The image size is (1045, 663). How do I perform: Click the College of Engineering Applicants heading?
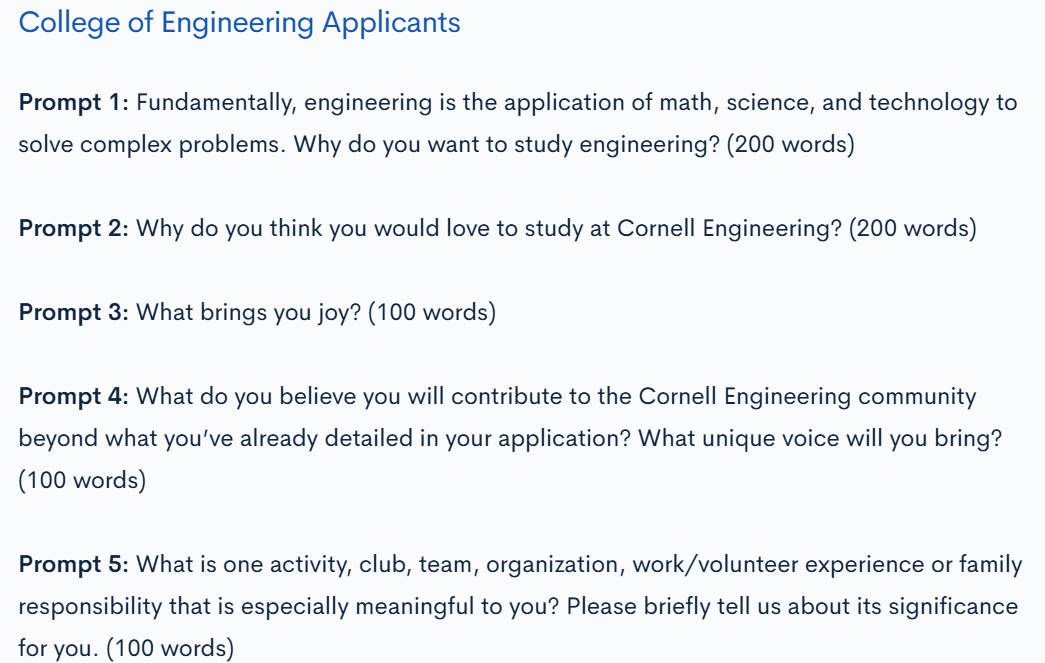239,23
